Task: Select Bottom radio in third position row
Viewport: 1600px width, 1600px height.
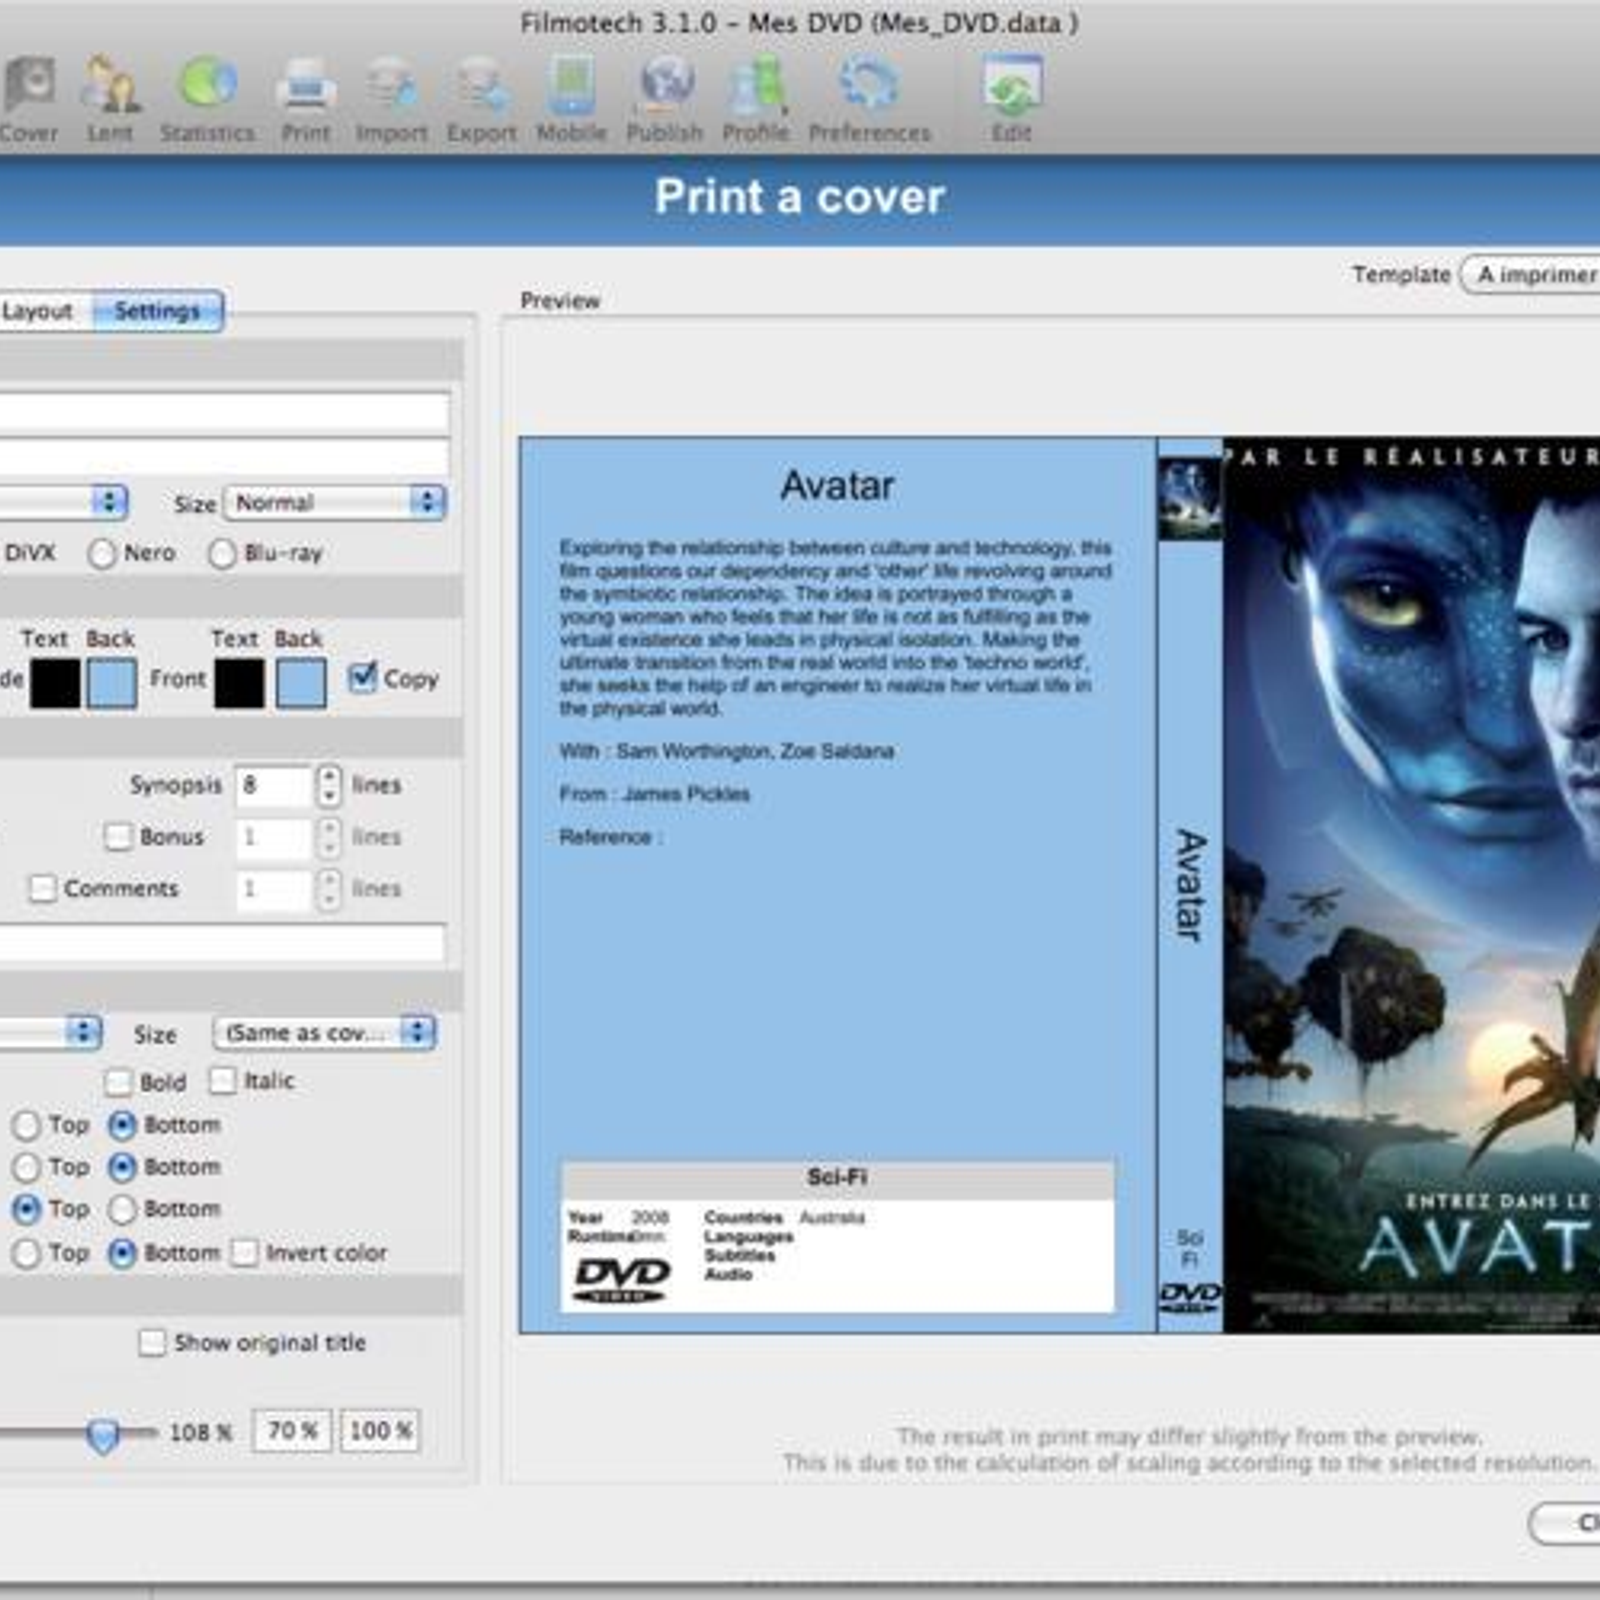Action: 122,1209
